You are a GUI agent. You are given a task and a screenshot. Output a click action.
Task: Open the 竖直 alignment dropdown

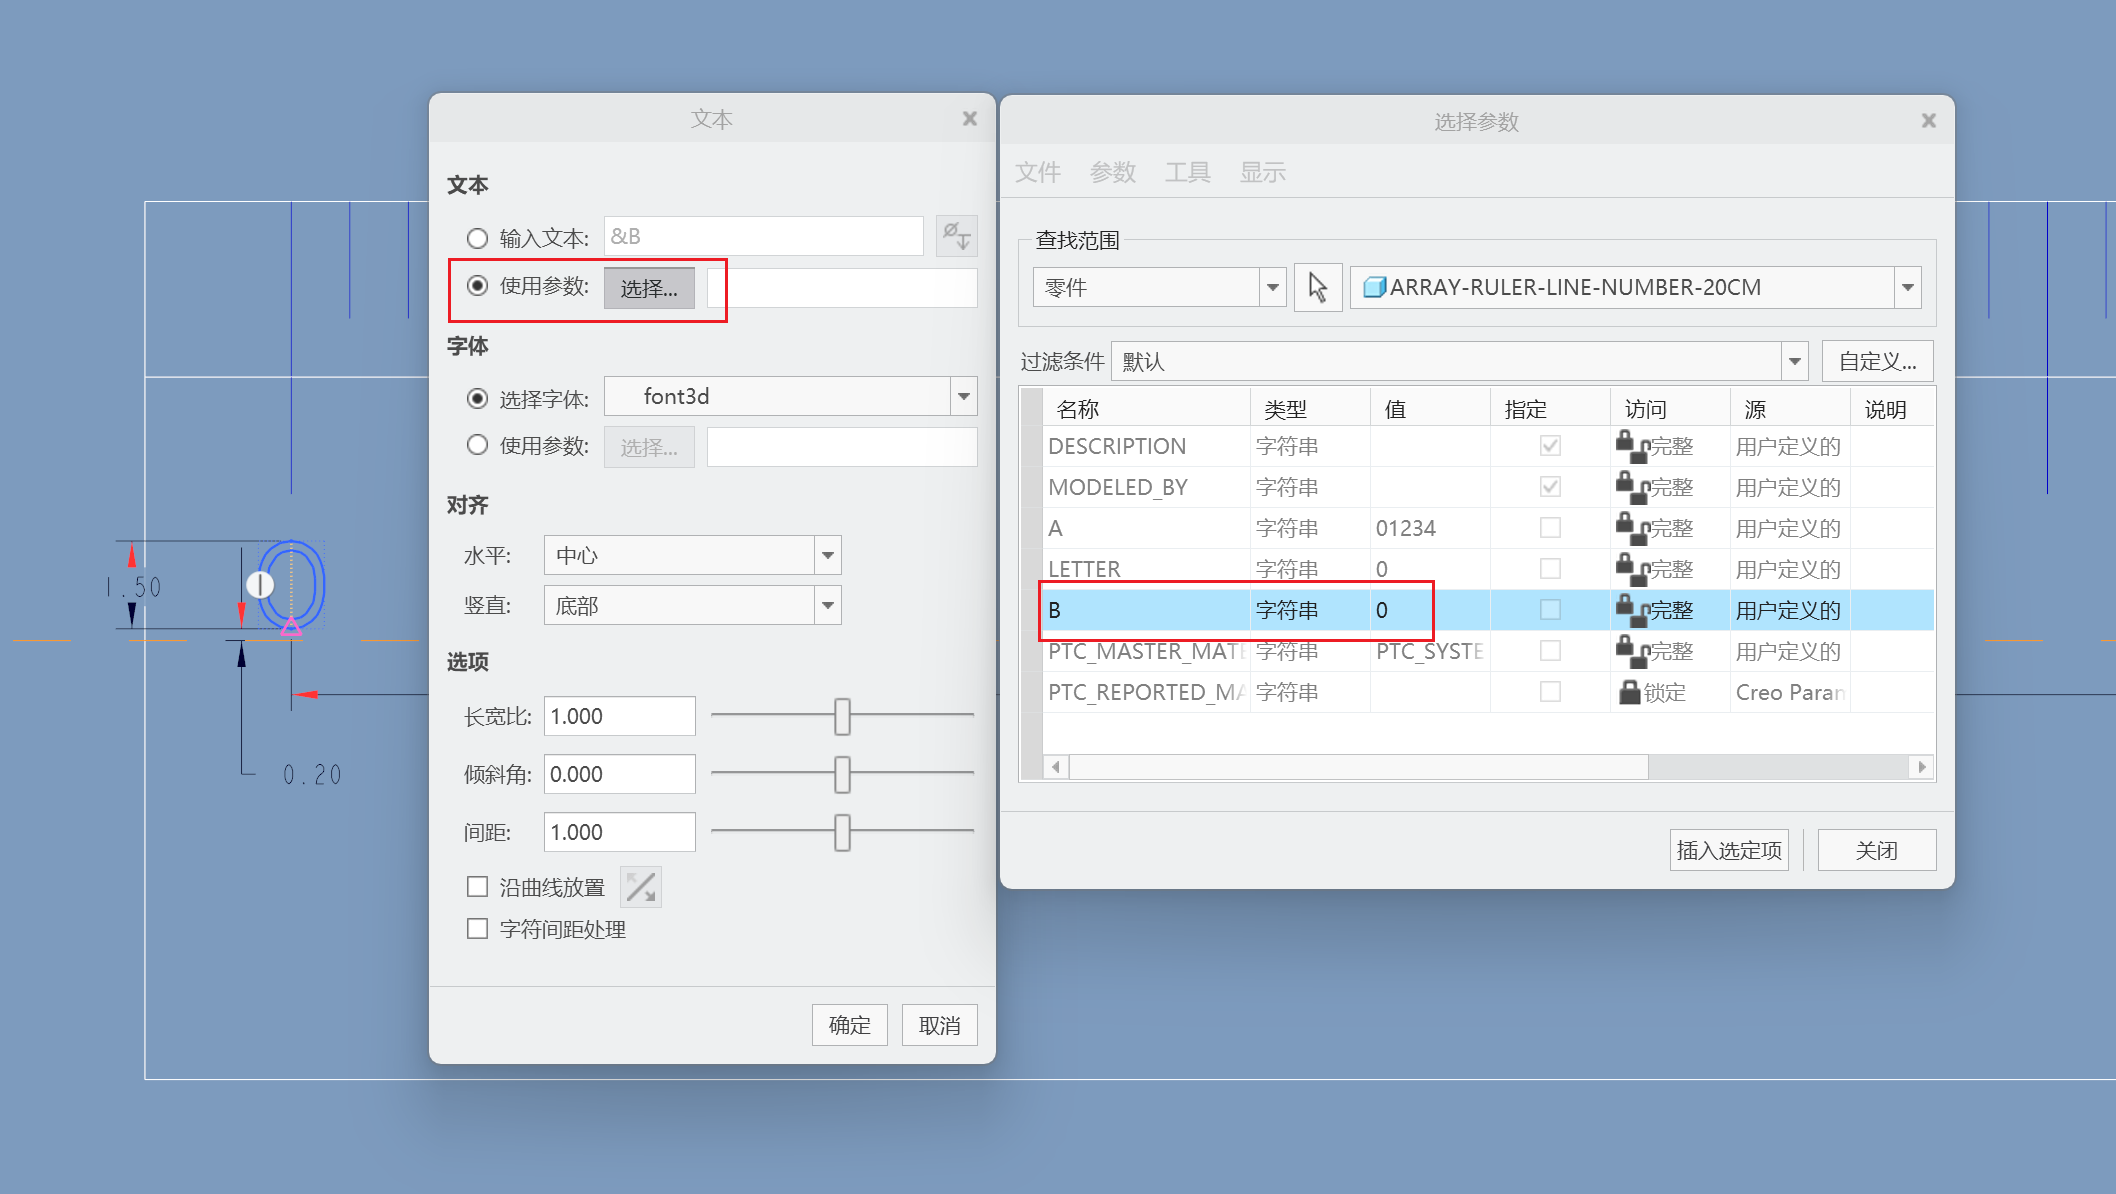tap(827, 605)
